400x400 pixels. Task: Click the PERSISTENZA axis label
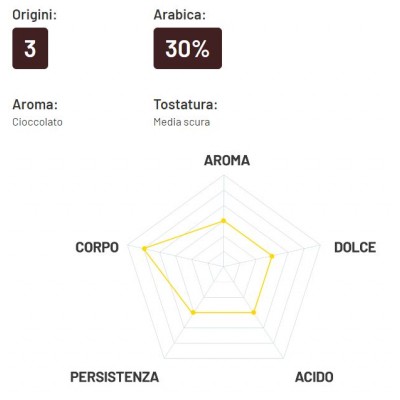pyautogui.click(x=114, y=377)
